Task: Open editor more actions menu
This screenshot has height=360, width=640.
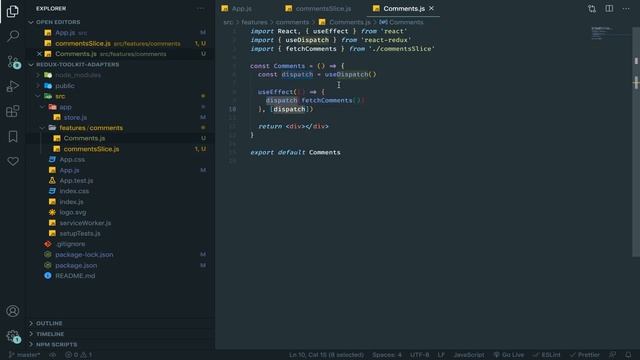Action: pos(626,9)
